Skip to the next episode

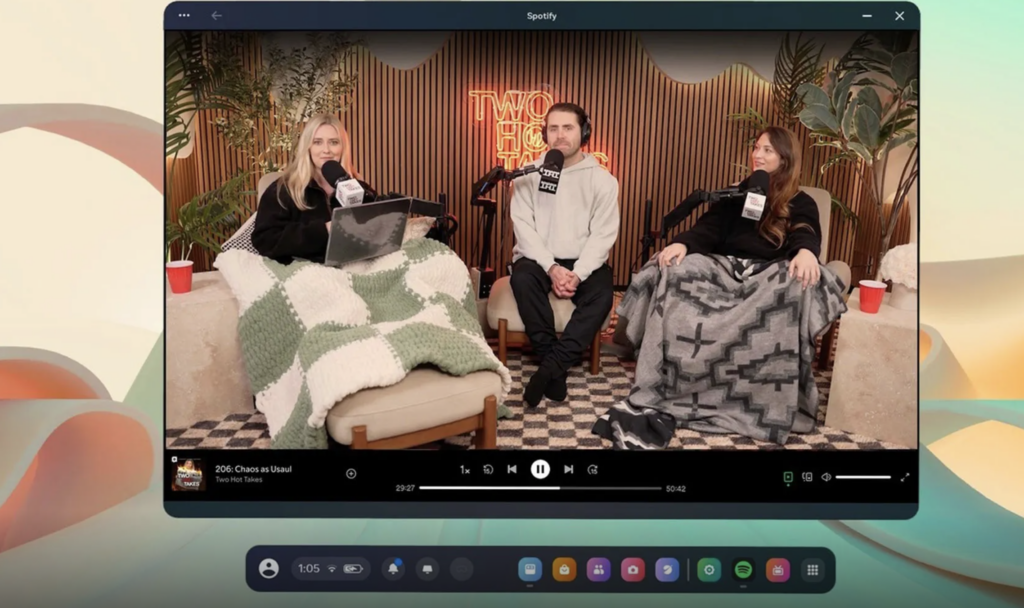coord(569,469)
